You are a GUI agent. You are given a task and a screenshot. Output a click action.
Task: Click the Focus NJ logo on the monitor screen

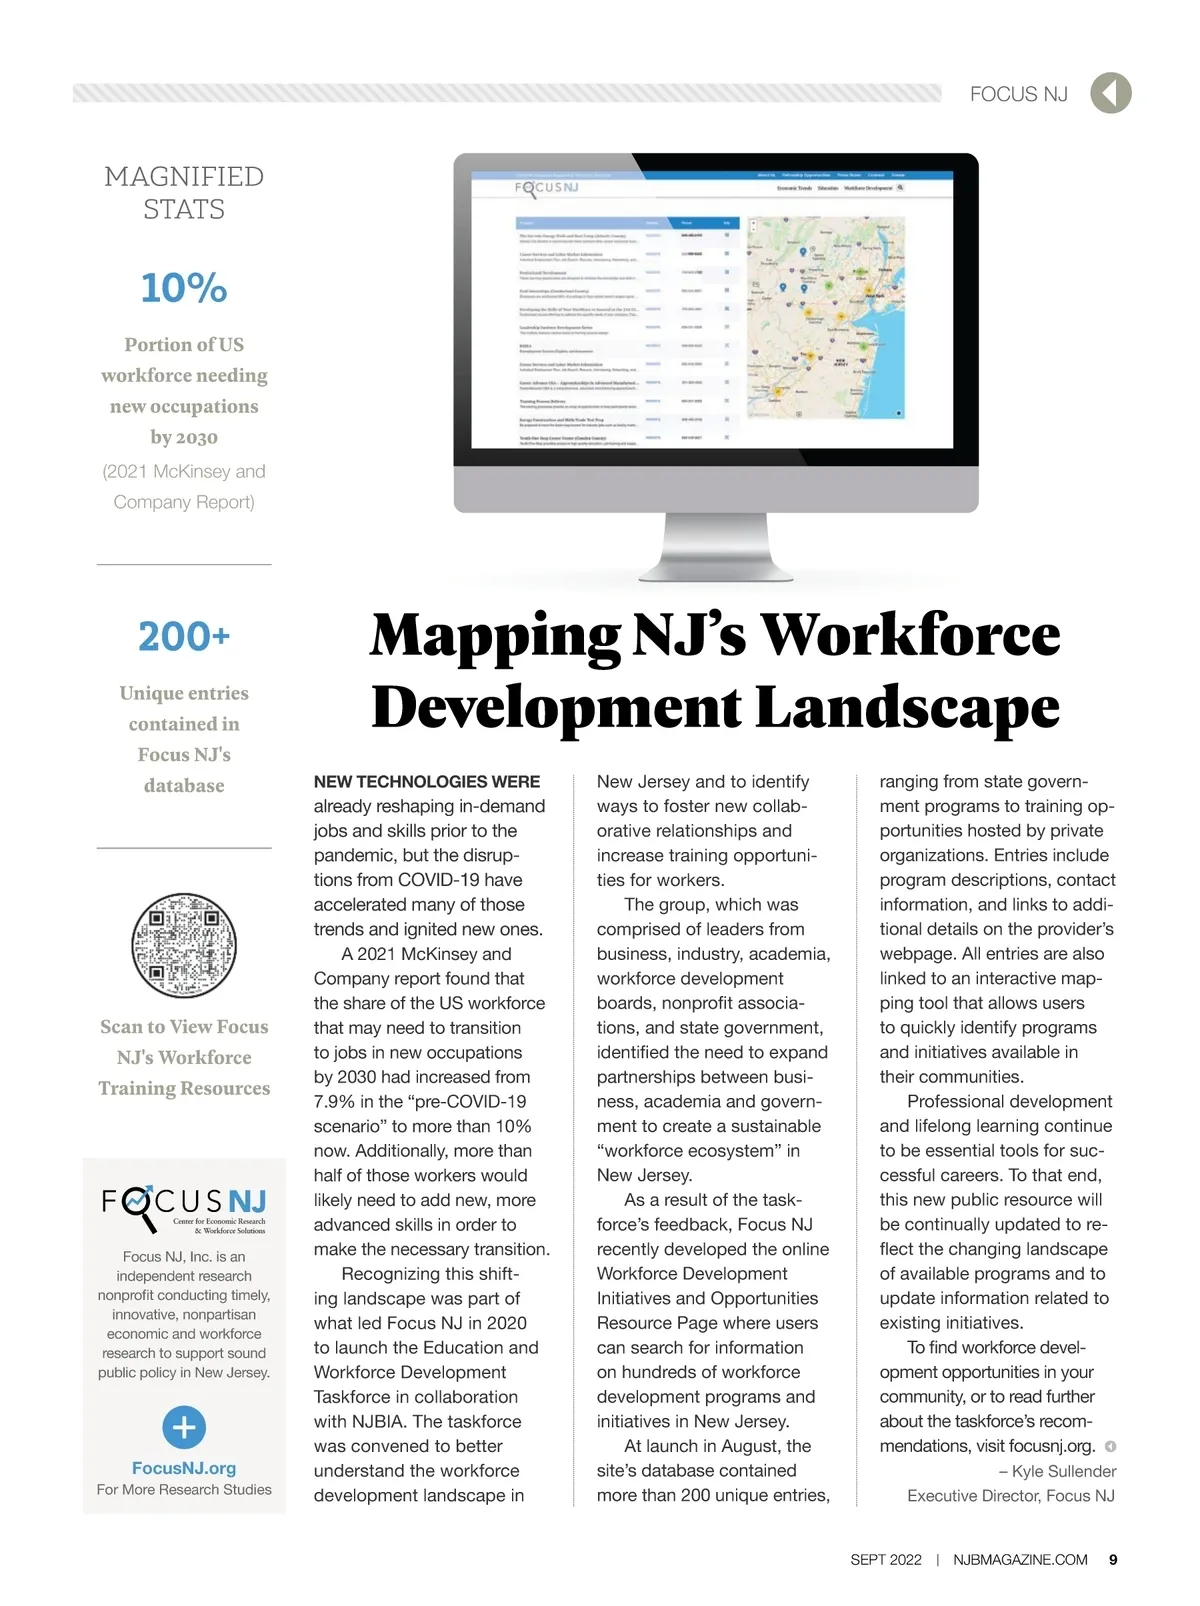[x=546, y=188]
